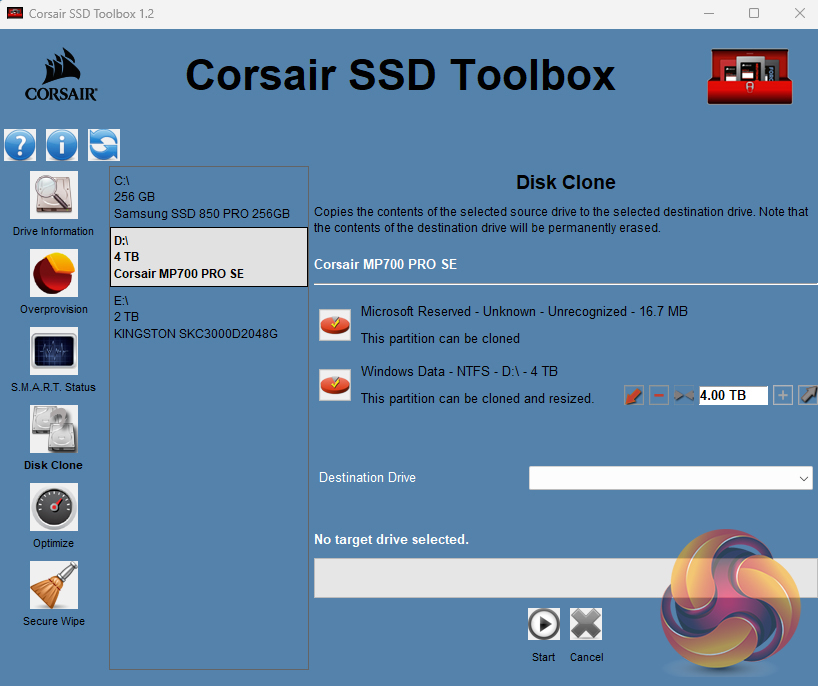The height and width of the screenshot is (686, 818).
Task: Select the C:\ Samsung SSD 850 PRO drive
Action: click(x=208, y=197)
